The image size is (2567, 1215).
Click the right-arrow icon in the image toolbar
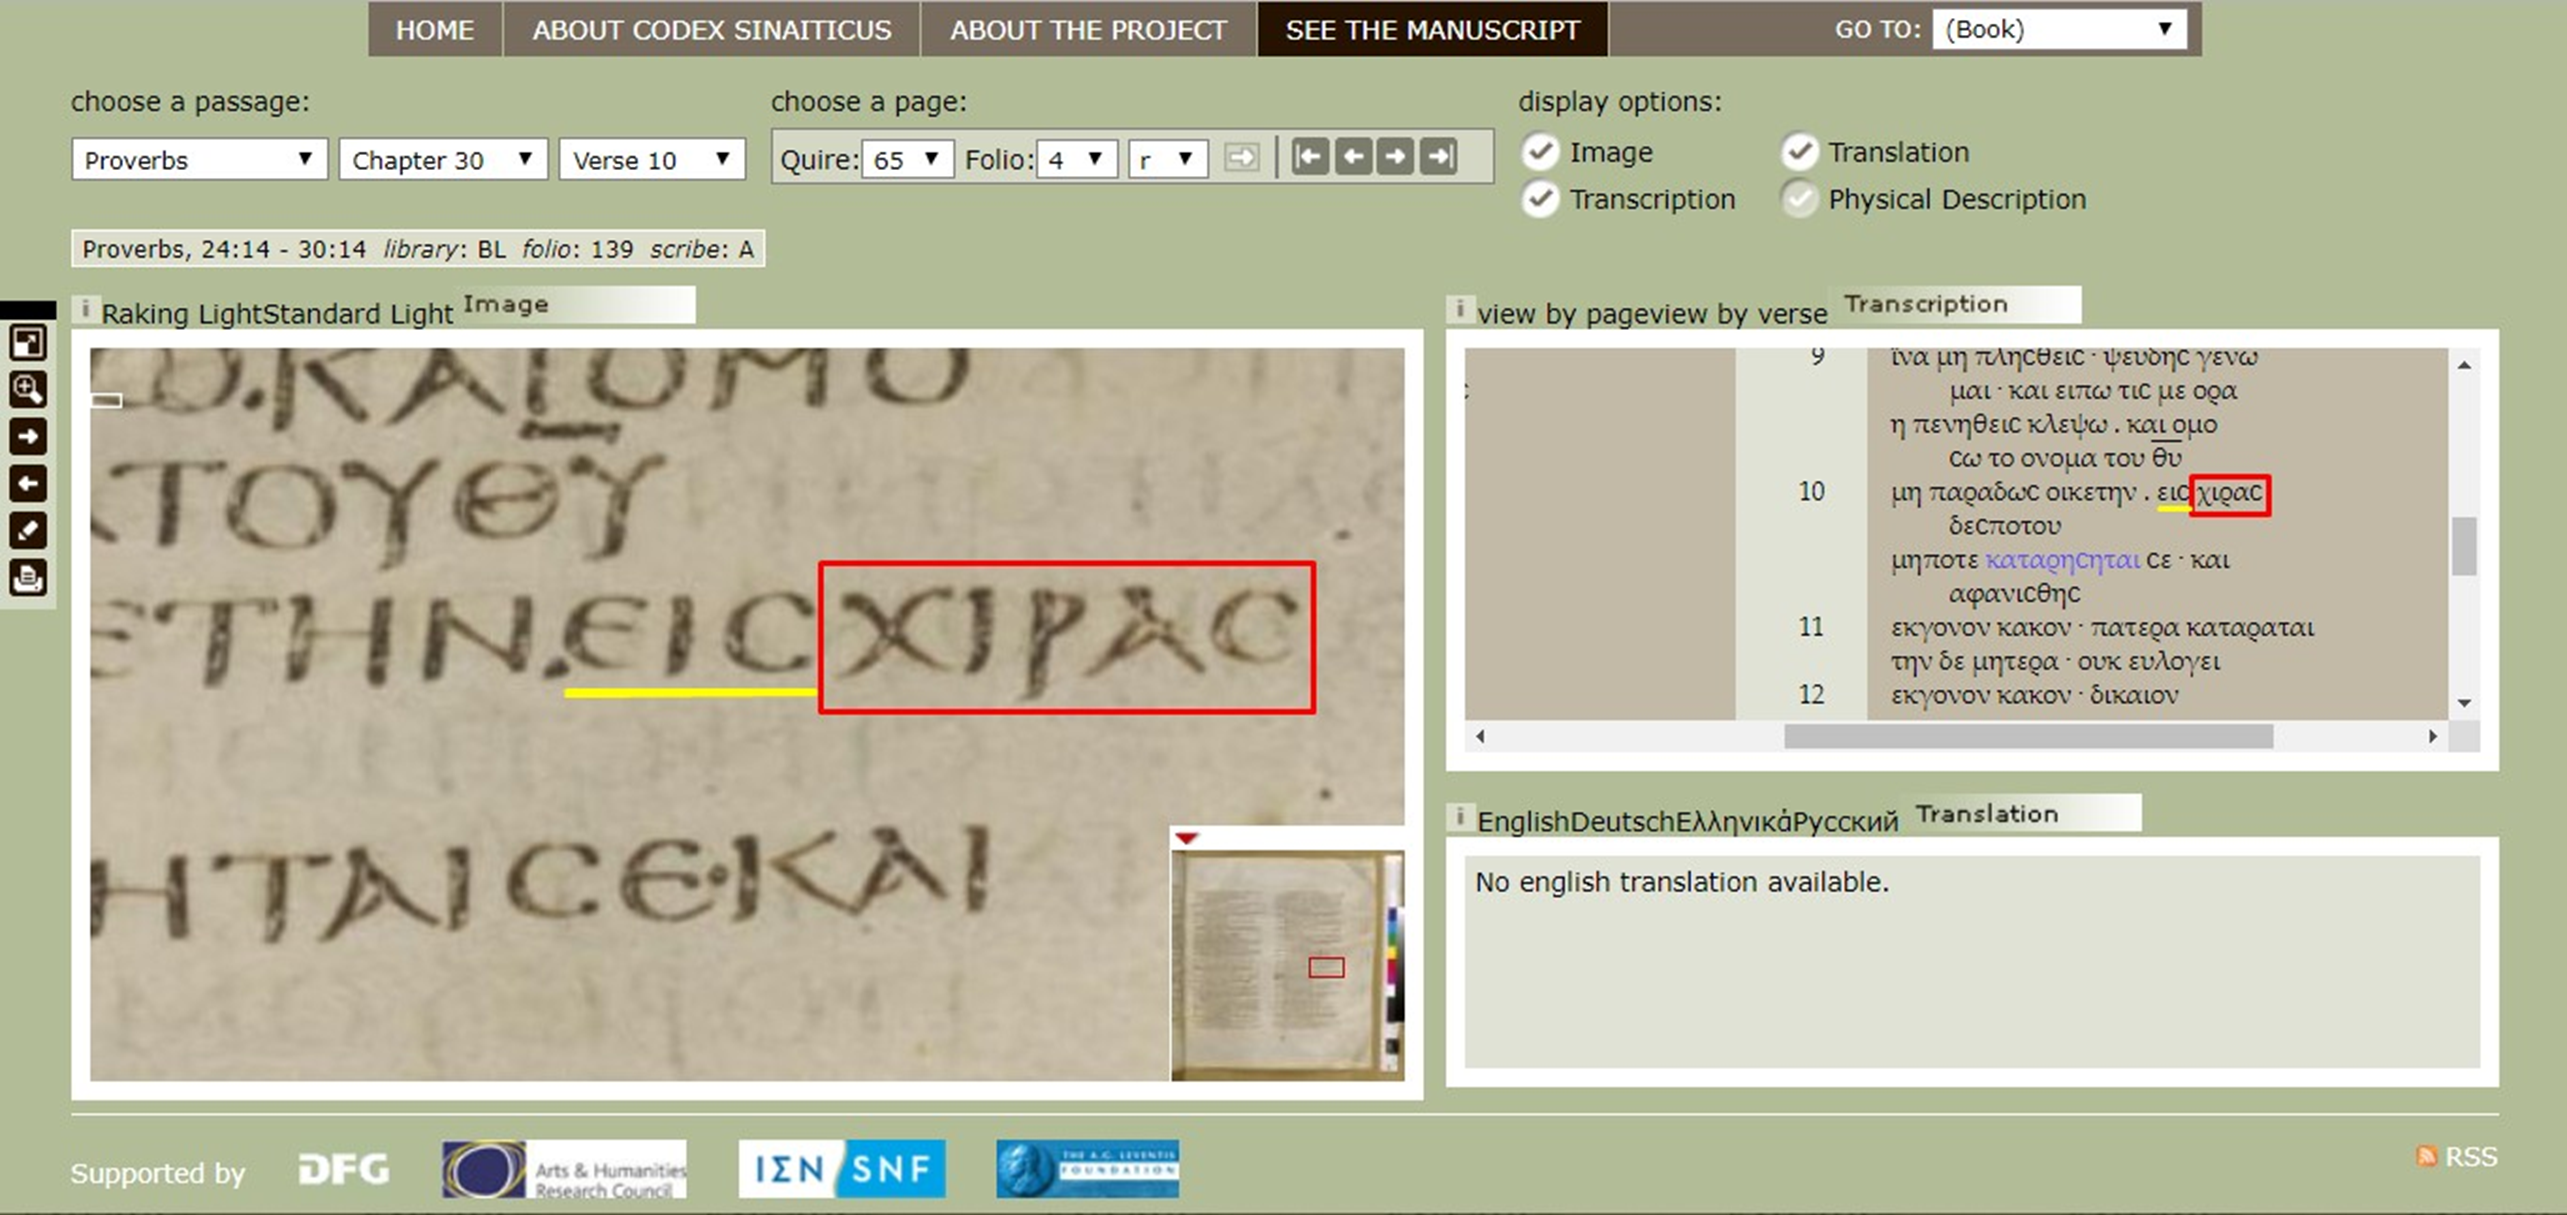(x=28, y=437)
